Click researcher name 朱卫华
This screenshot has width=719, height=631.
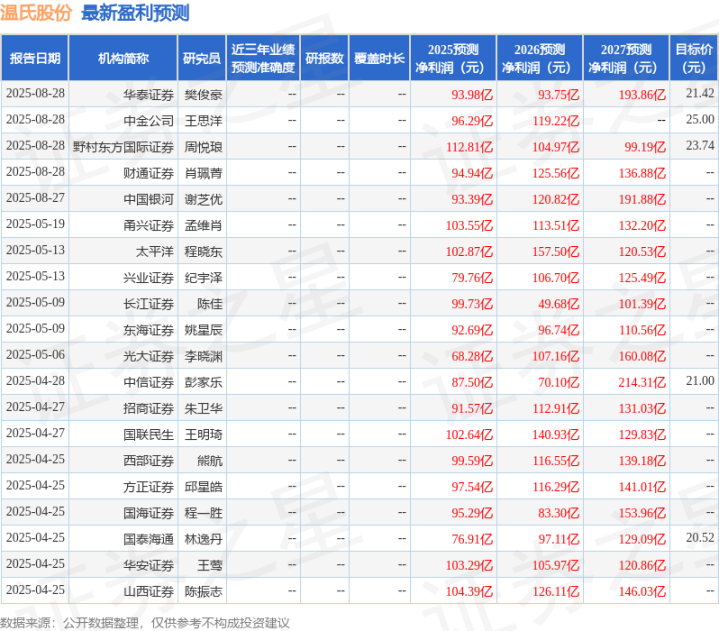coord(203,409)
